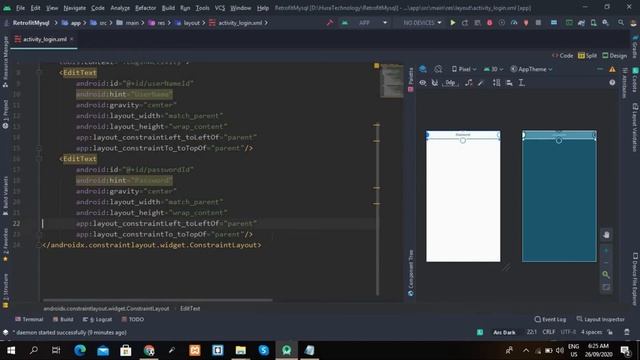Close the activity_login.xml tab
This screenshot has width=640, height=360.
71,39
